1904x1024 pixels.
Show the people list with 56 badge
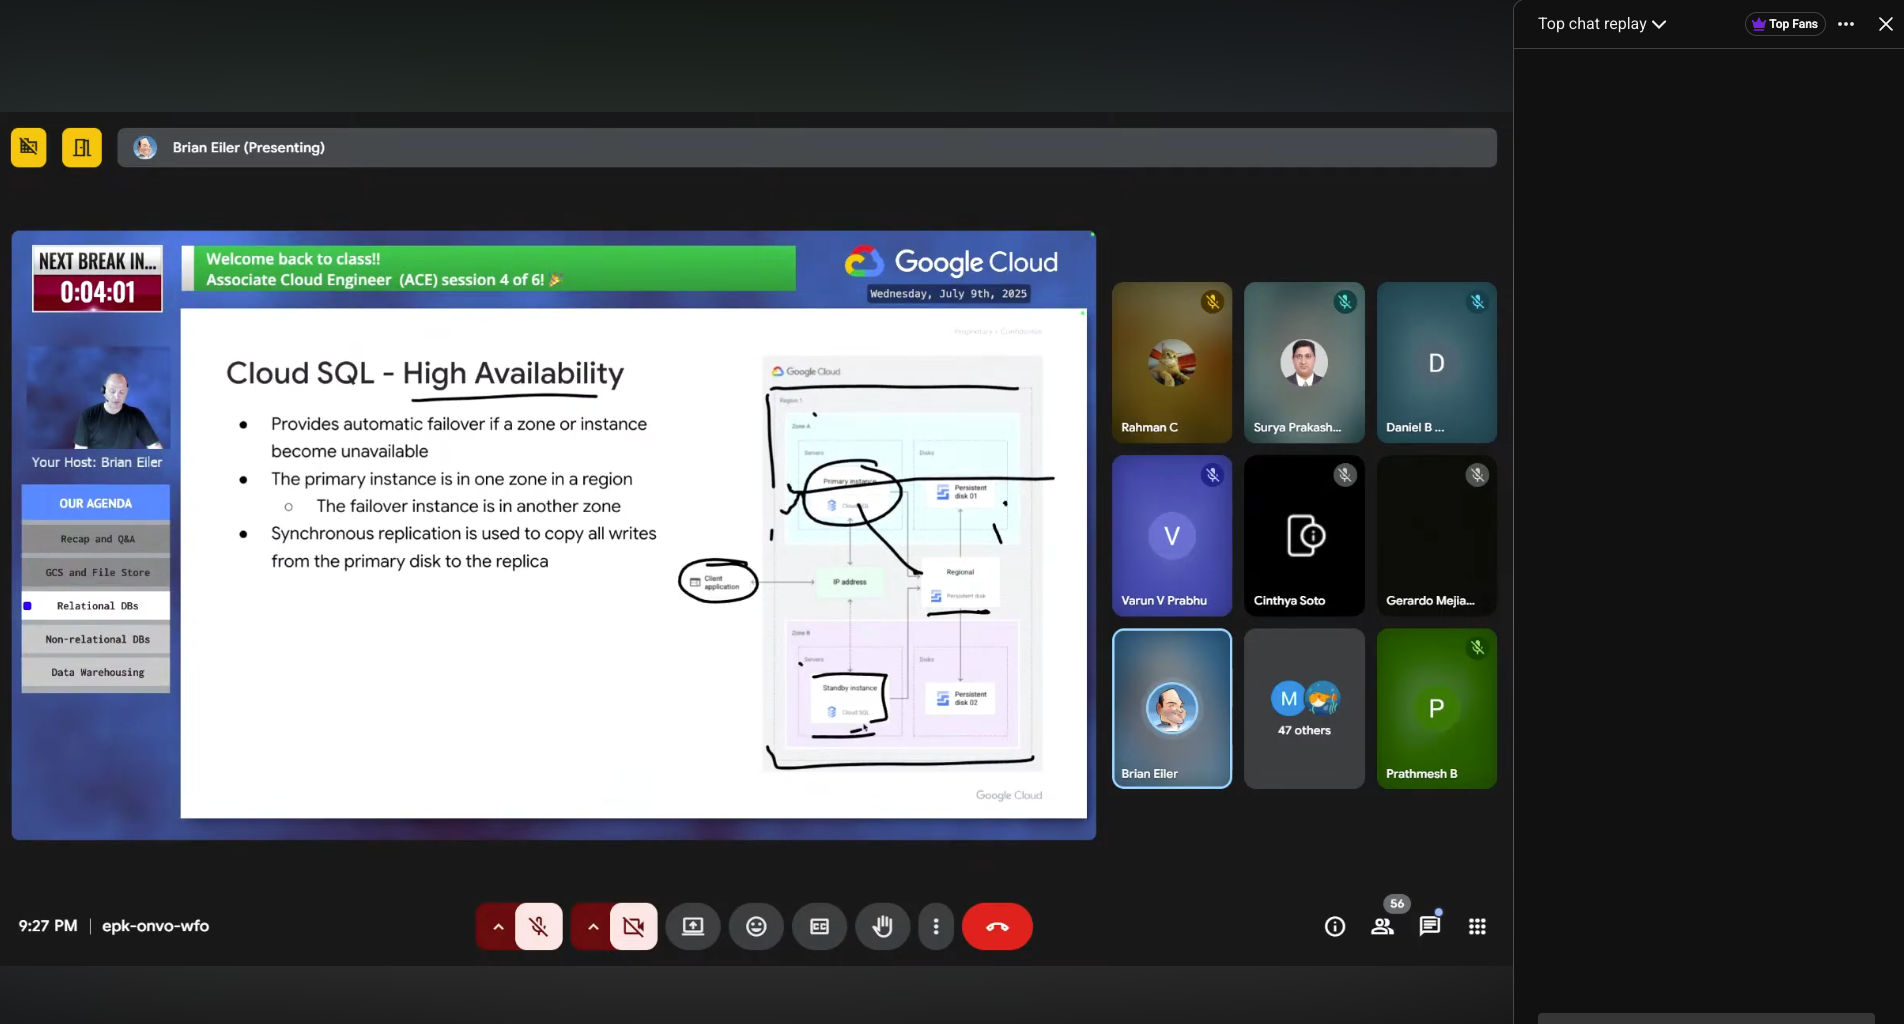1383,927
